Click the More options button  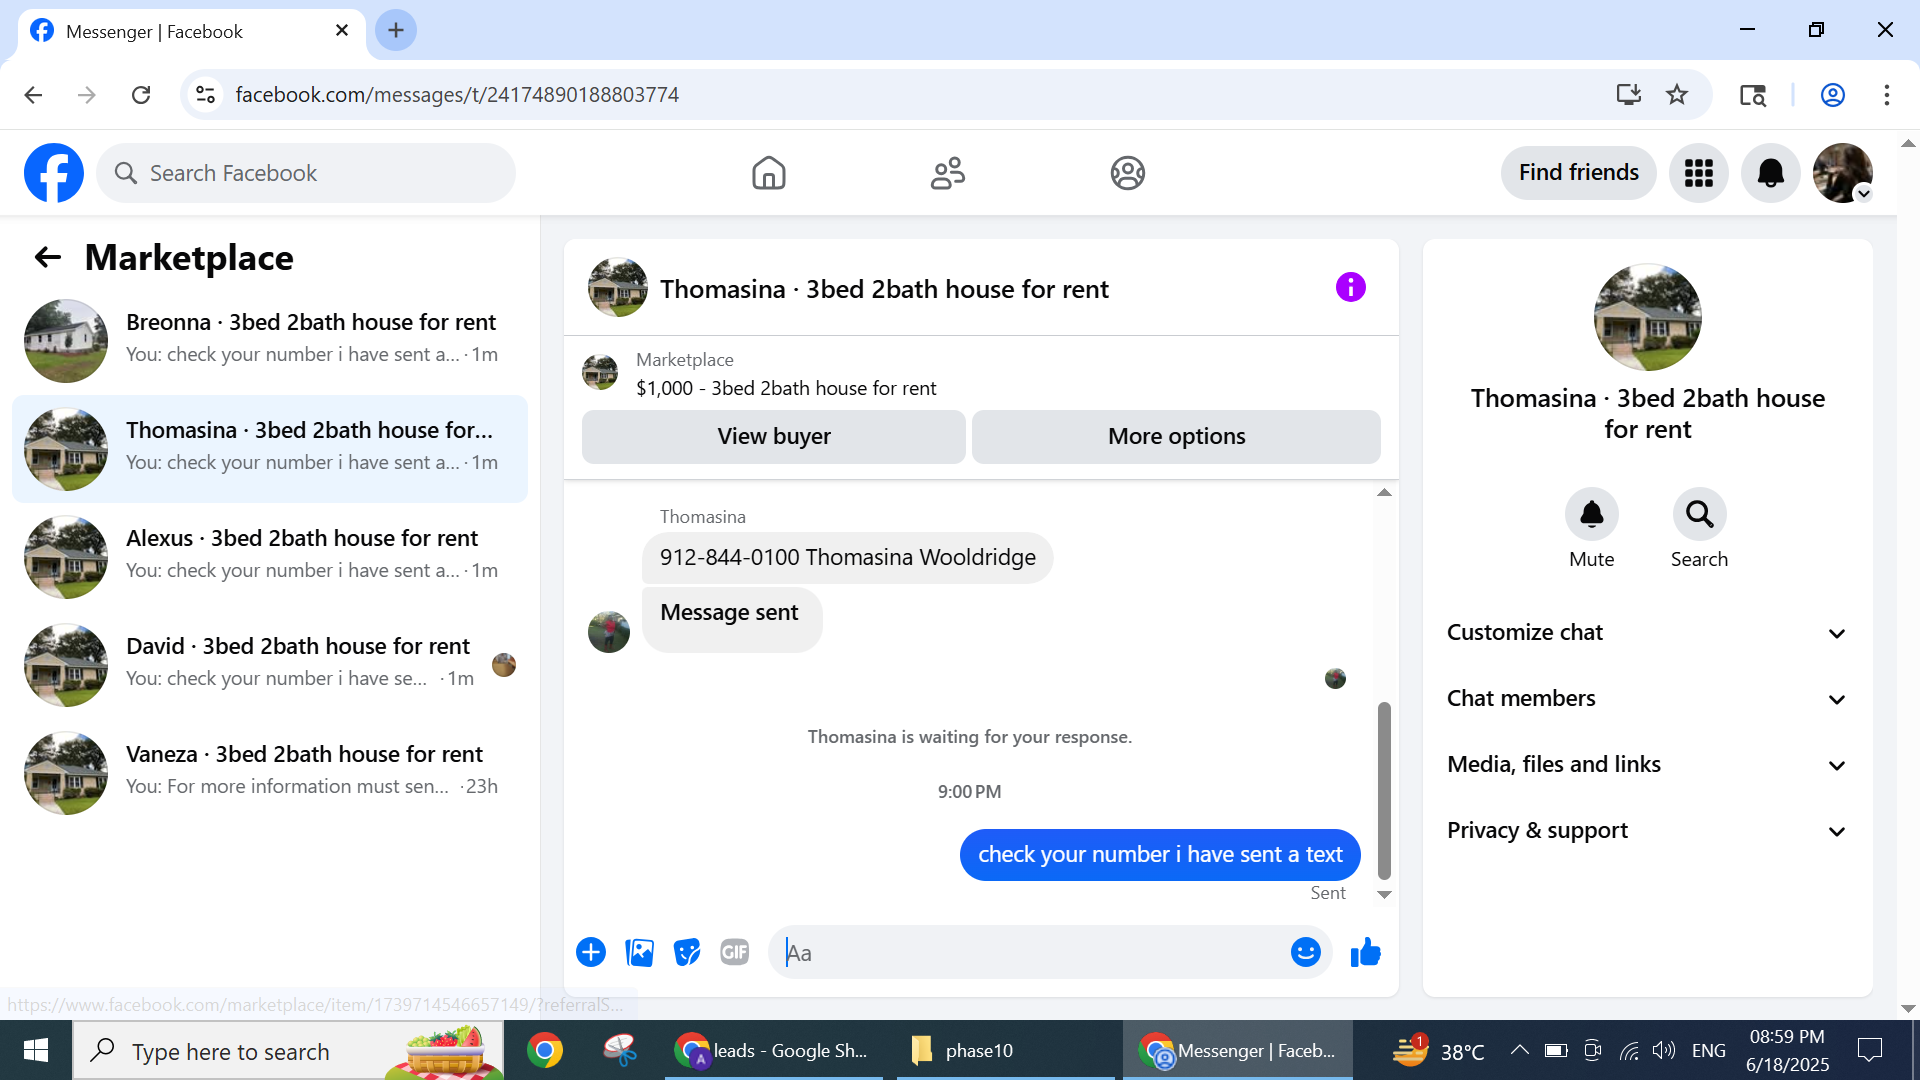tap(1176, 437)
